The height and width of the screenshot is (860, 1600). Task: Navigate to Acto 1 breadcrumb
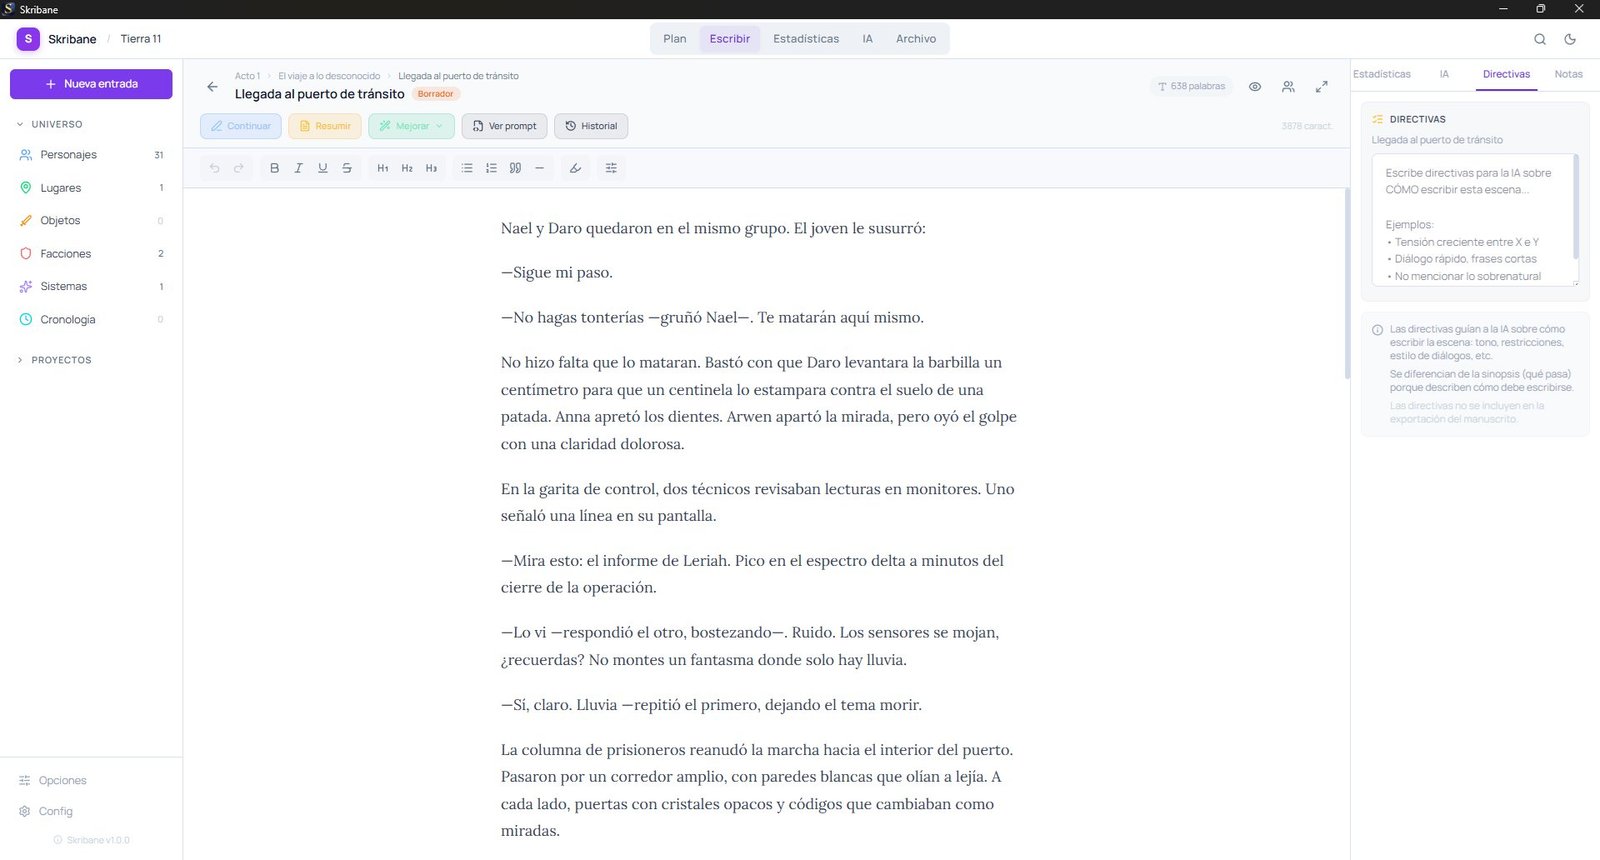coord(247,76)
